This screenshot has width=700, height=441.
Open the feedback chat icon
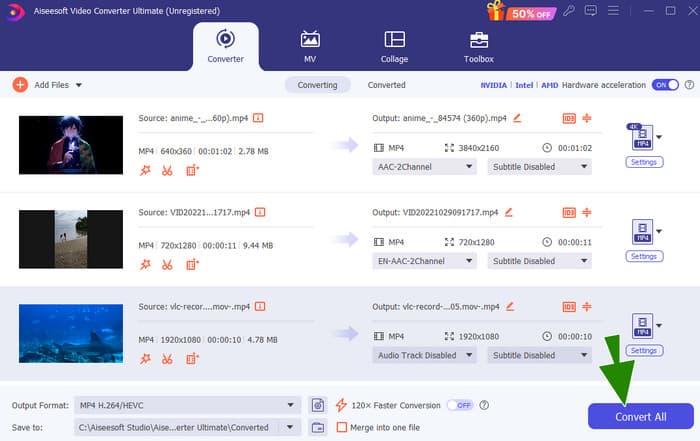pyautogui.click(x=591, y=11)
